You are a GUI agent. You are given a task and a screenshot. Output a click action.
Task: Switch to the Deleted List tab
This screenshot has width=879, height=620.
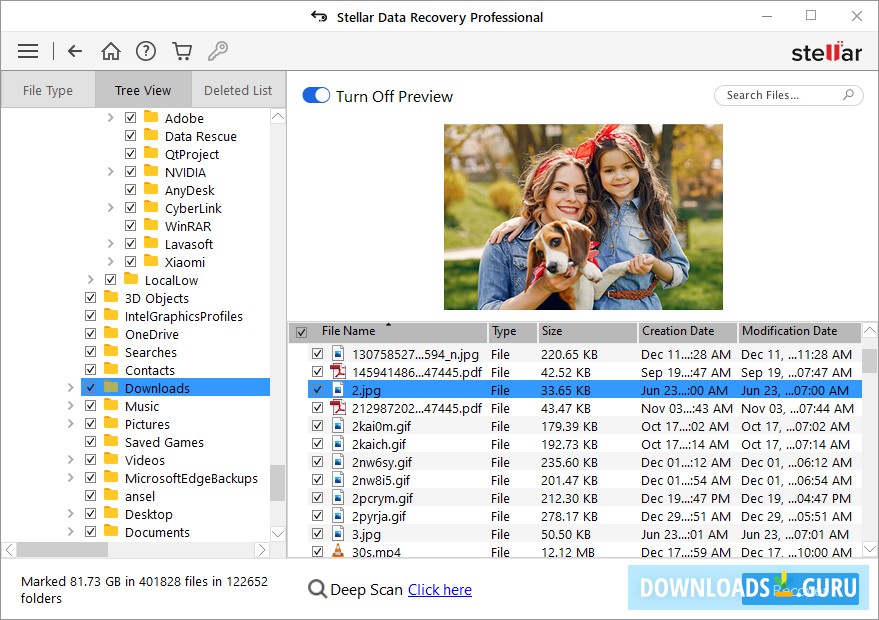point(237,90)
